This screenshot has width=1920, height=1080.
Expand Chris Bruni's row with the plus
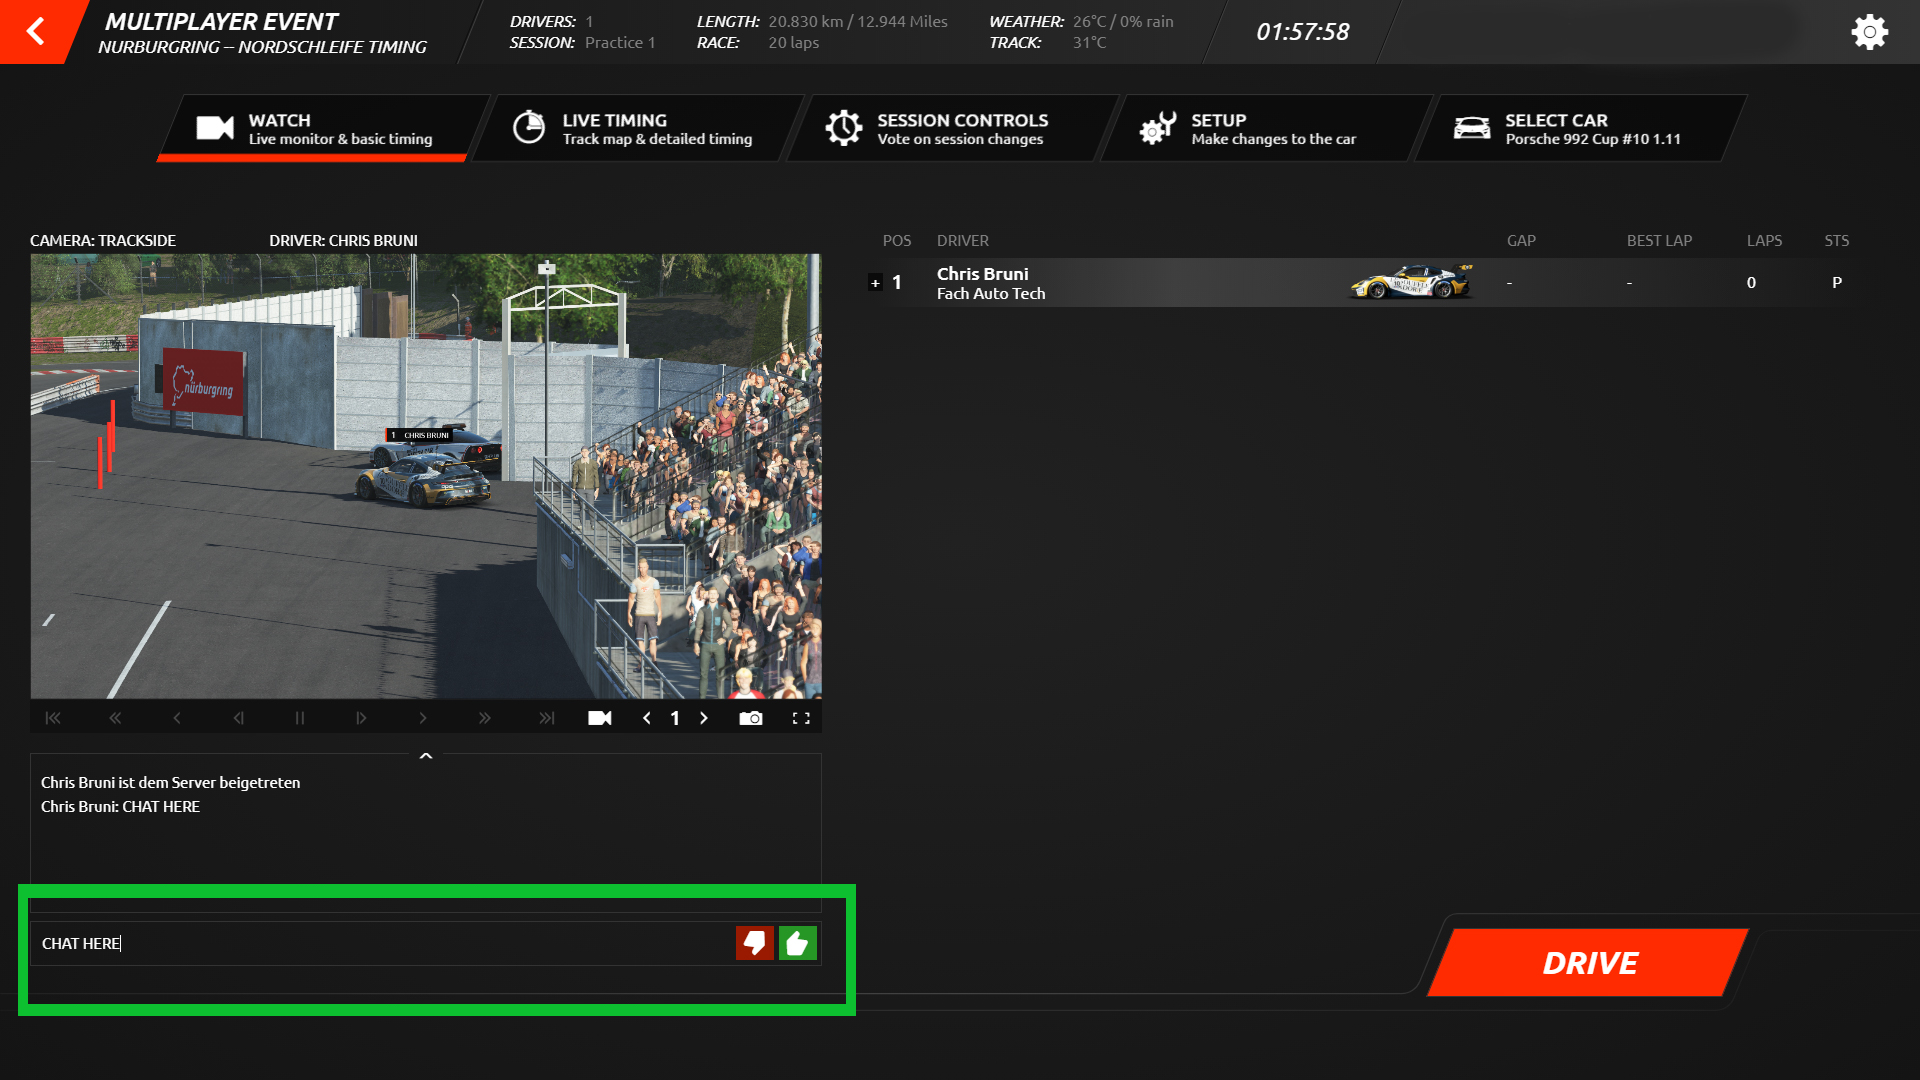(x=875, y=283)
